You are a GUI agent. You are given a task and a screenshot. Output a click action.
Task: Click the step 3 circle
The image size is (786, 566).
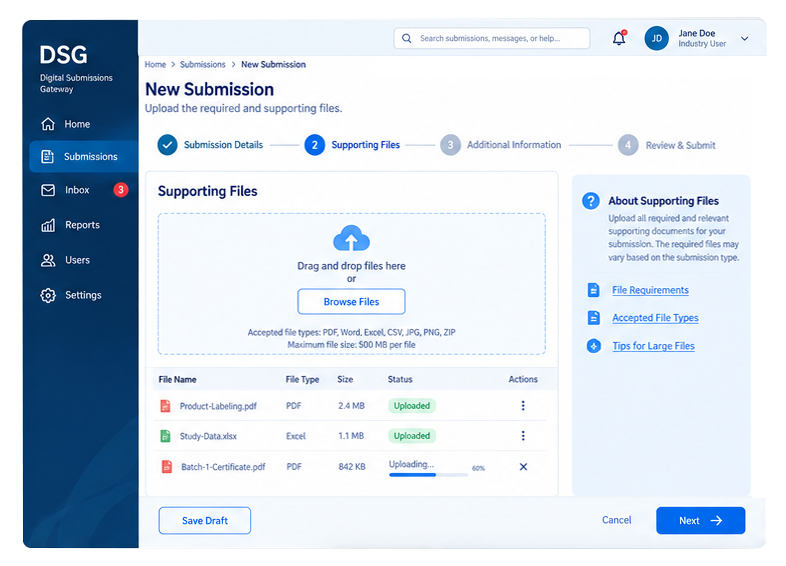[x=450, y=145]
